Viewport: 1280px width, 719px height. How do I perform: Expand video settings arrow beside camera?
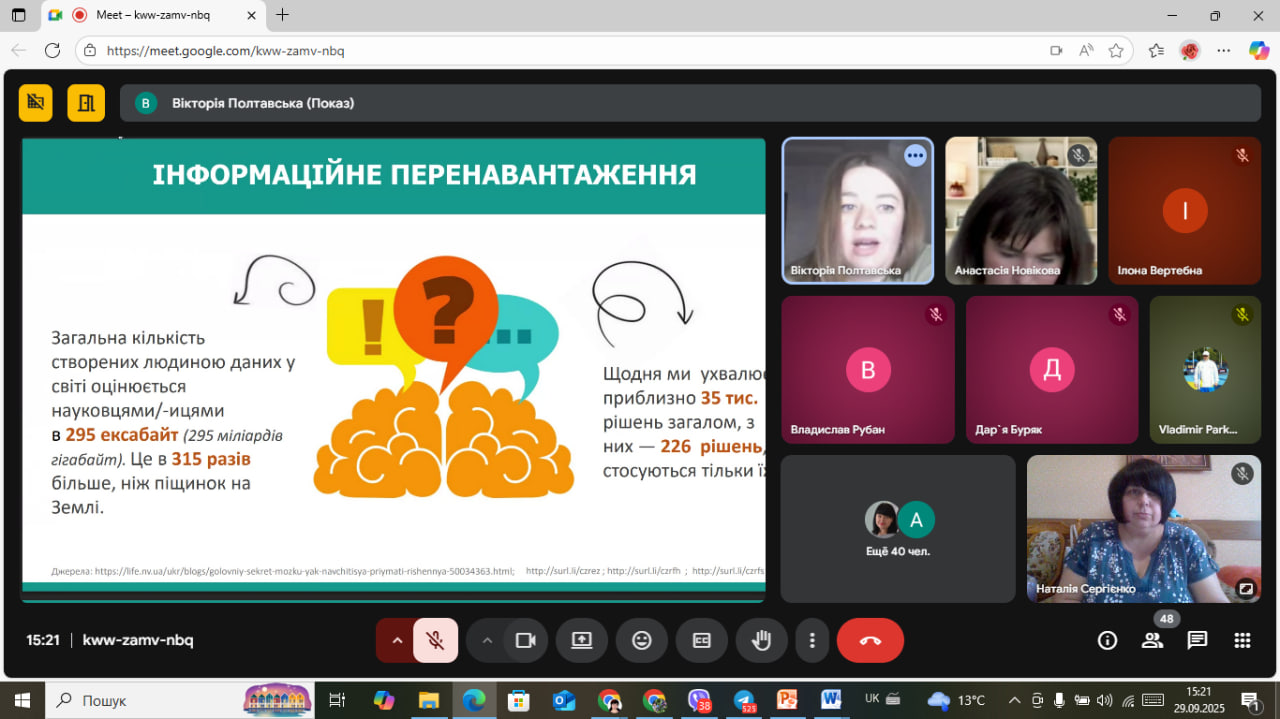point(487,641)
